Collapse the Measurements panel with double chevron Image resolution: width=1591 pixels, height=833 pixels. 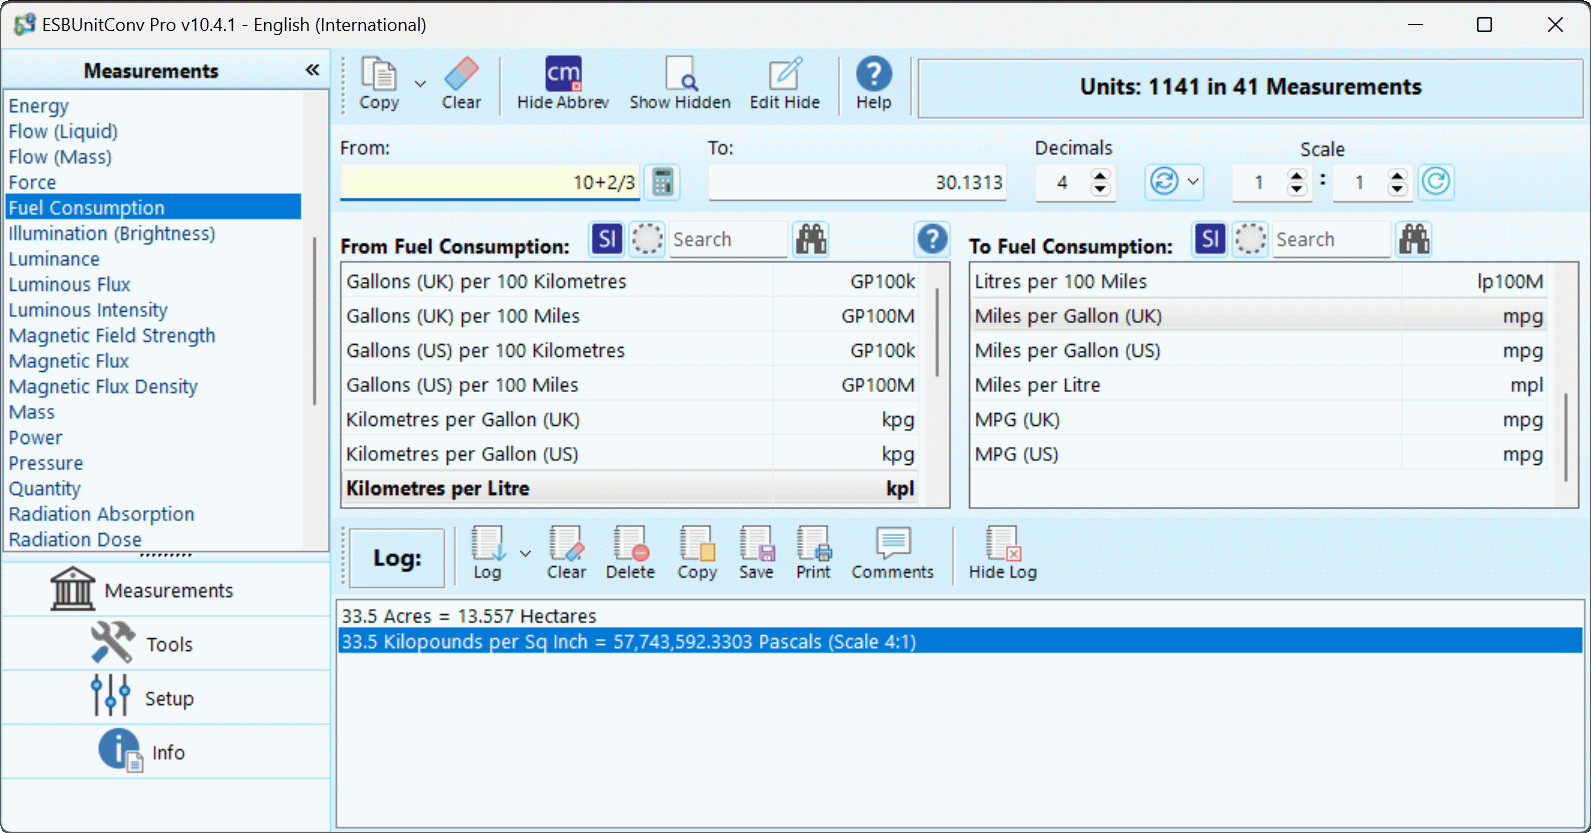tap(312, 70)
